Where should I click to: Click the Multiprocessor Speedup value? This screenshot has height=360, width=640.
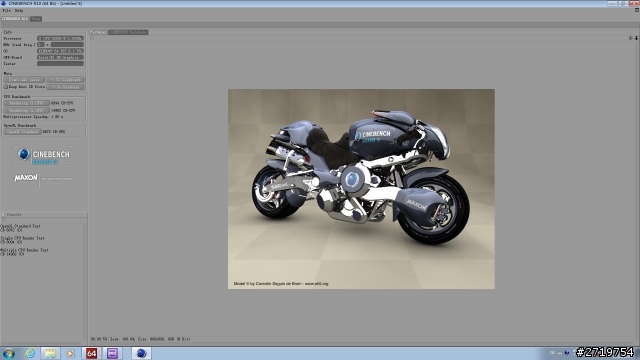tap(57, 117)
